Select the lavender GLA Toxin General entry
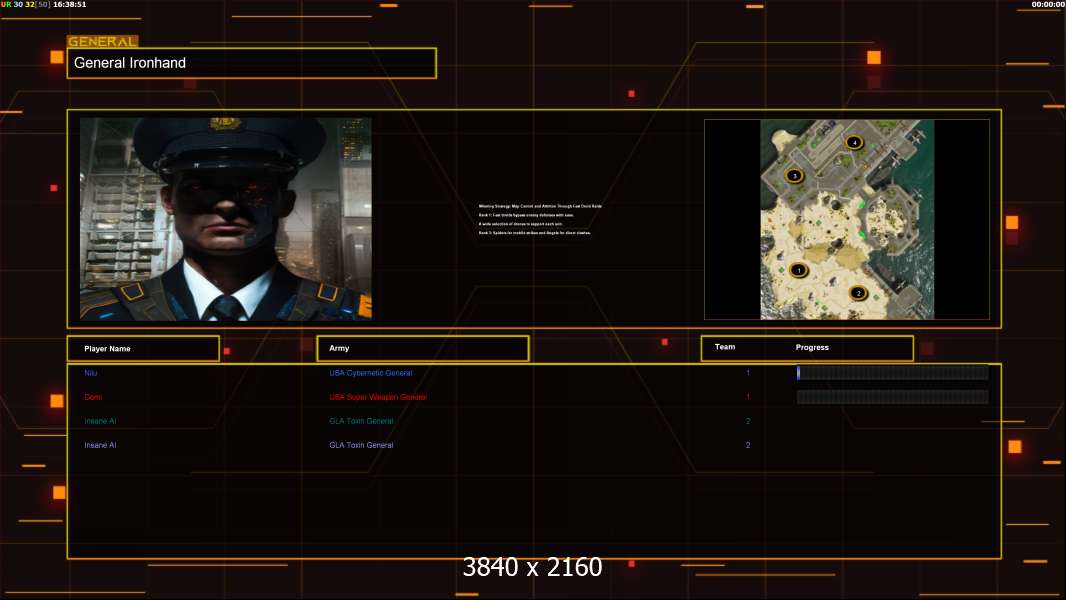Image resolution: width=1066 pixels, height=600 pixels. point(361,445)
